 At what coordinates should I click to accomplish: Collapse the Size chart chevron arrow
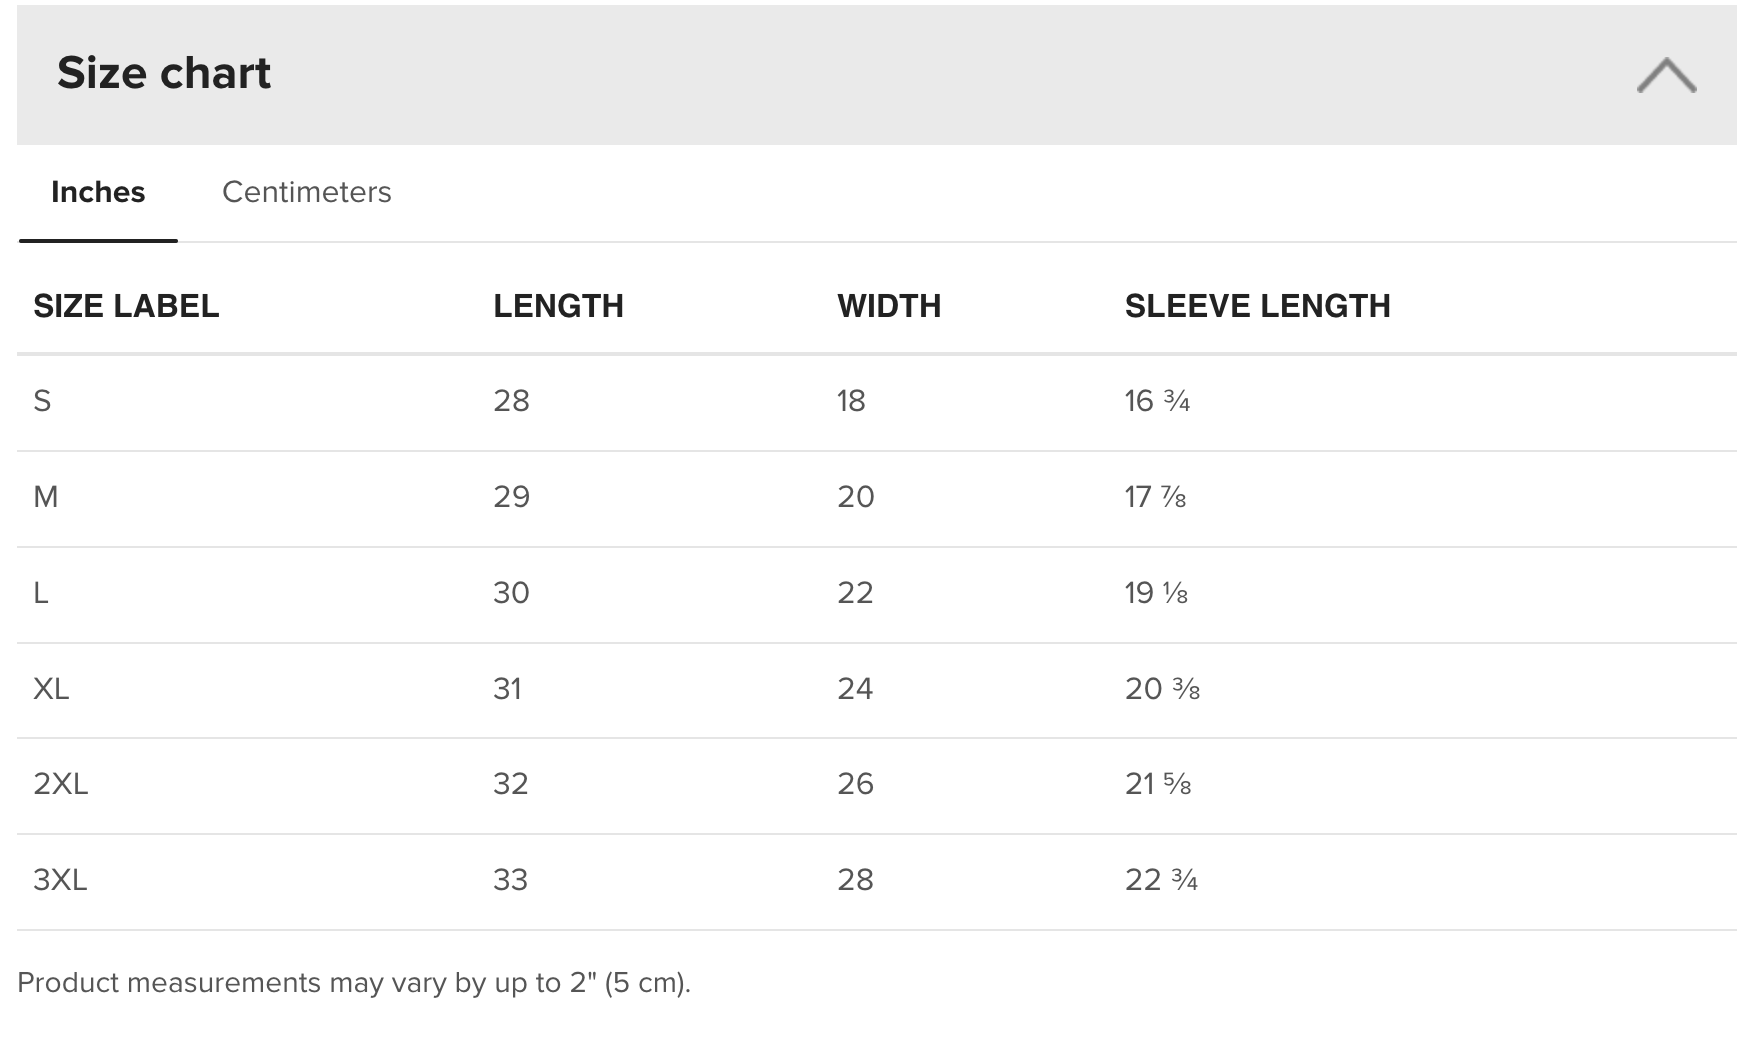tap(1666, 75)
